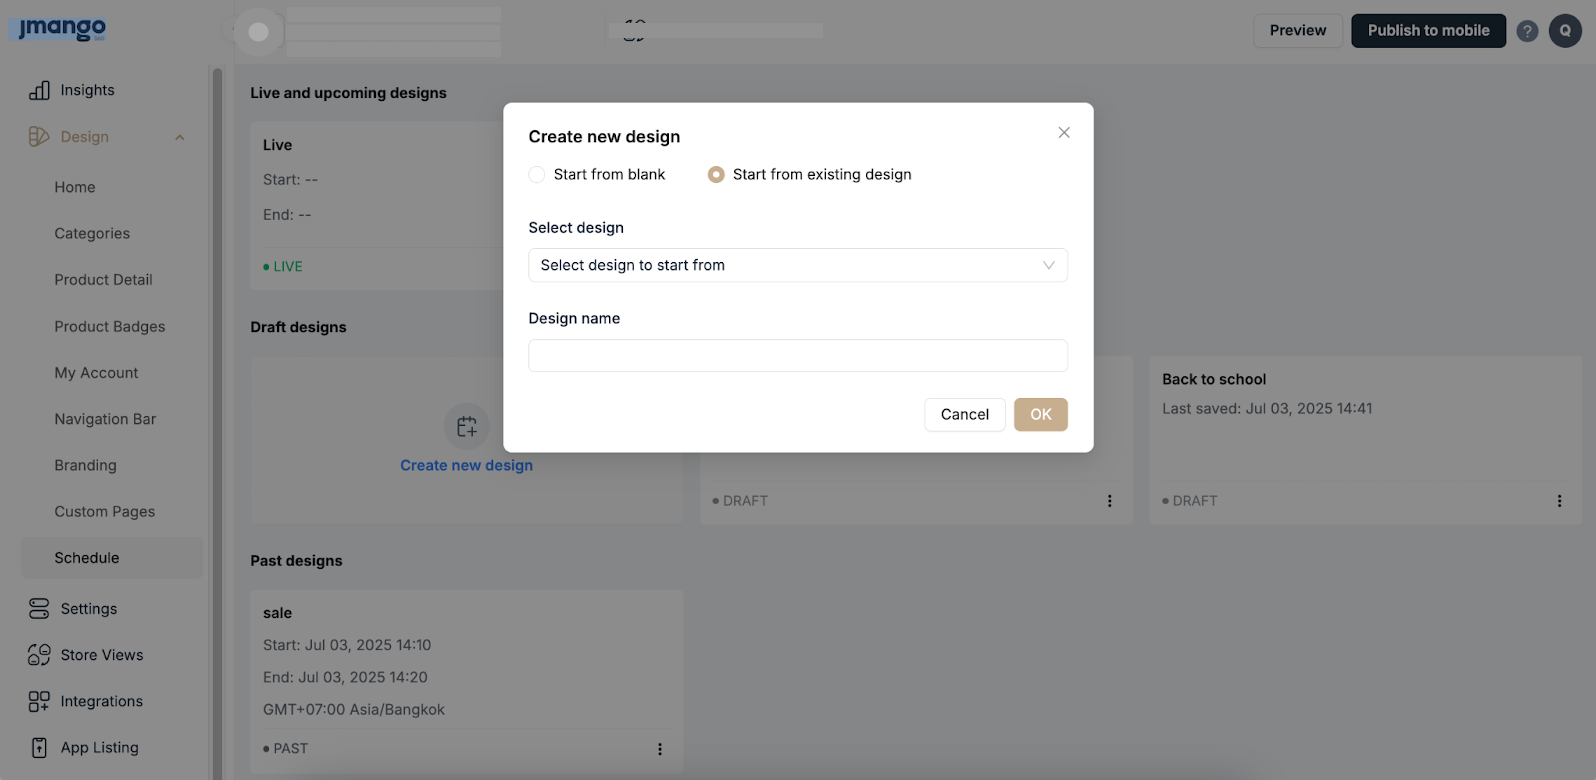
Task: Click the Integrations grid icon
Action: (x=39, y=701)
